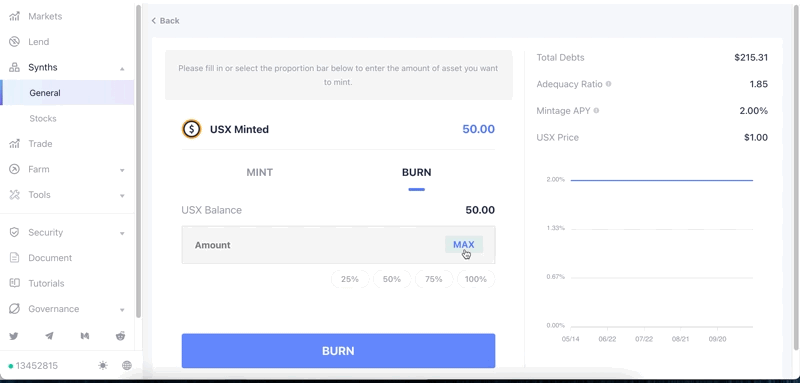Collapse the Synths menu section
The image size is (800, 383).
pyautogui.click(x=122, y=68)
